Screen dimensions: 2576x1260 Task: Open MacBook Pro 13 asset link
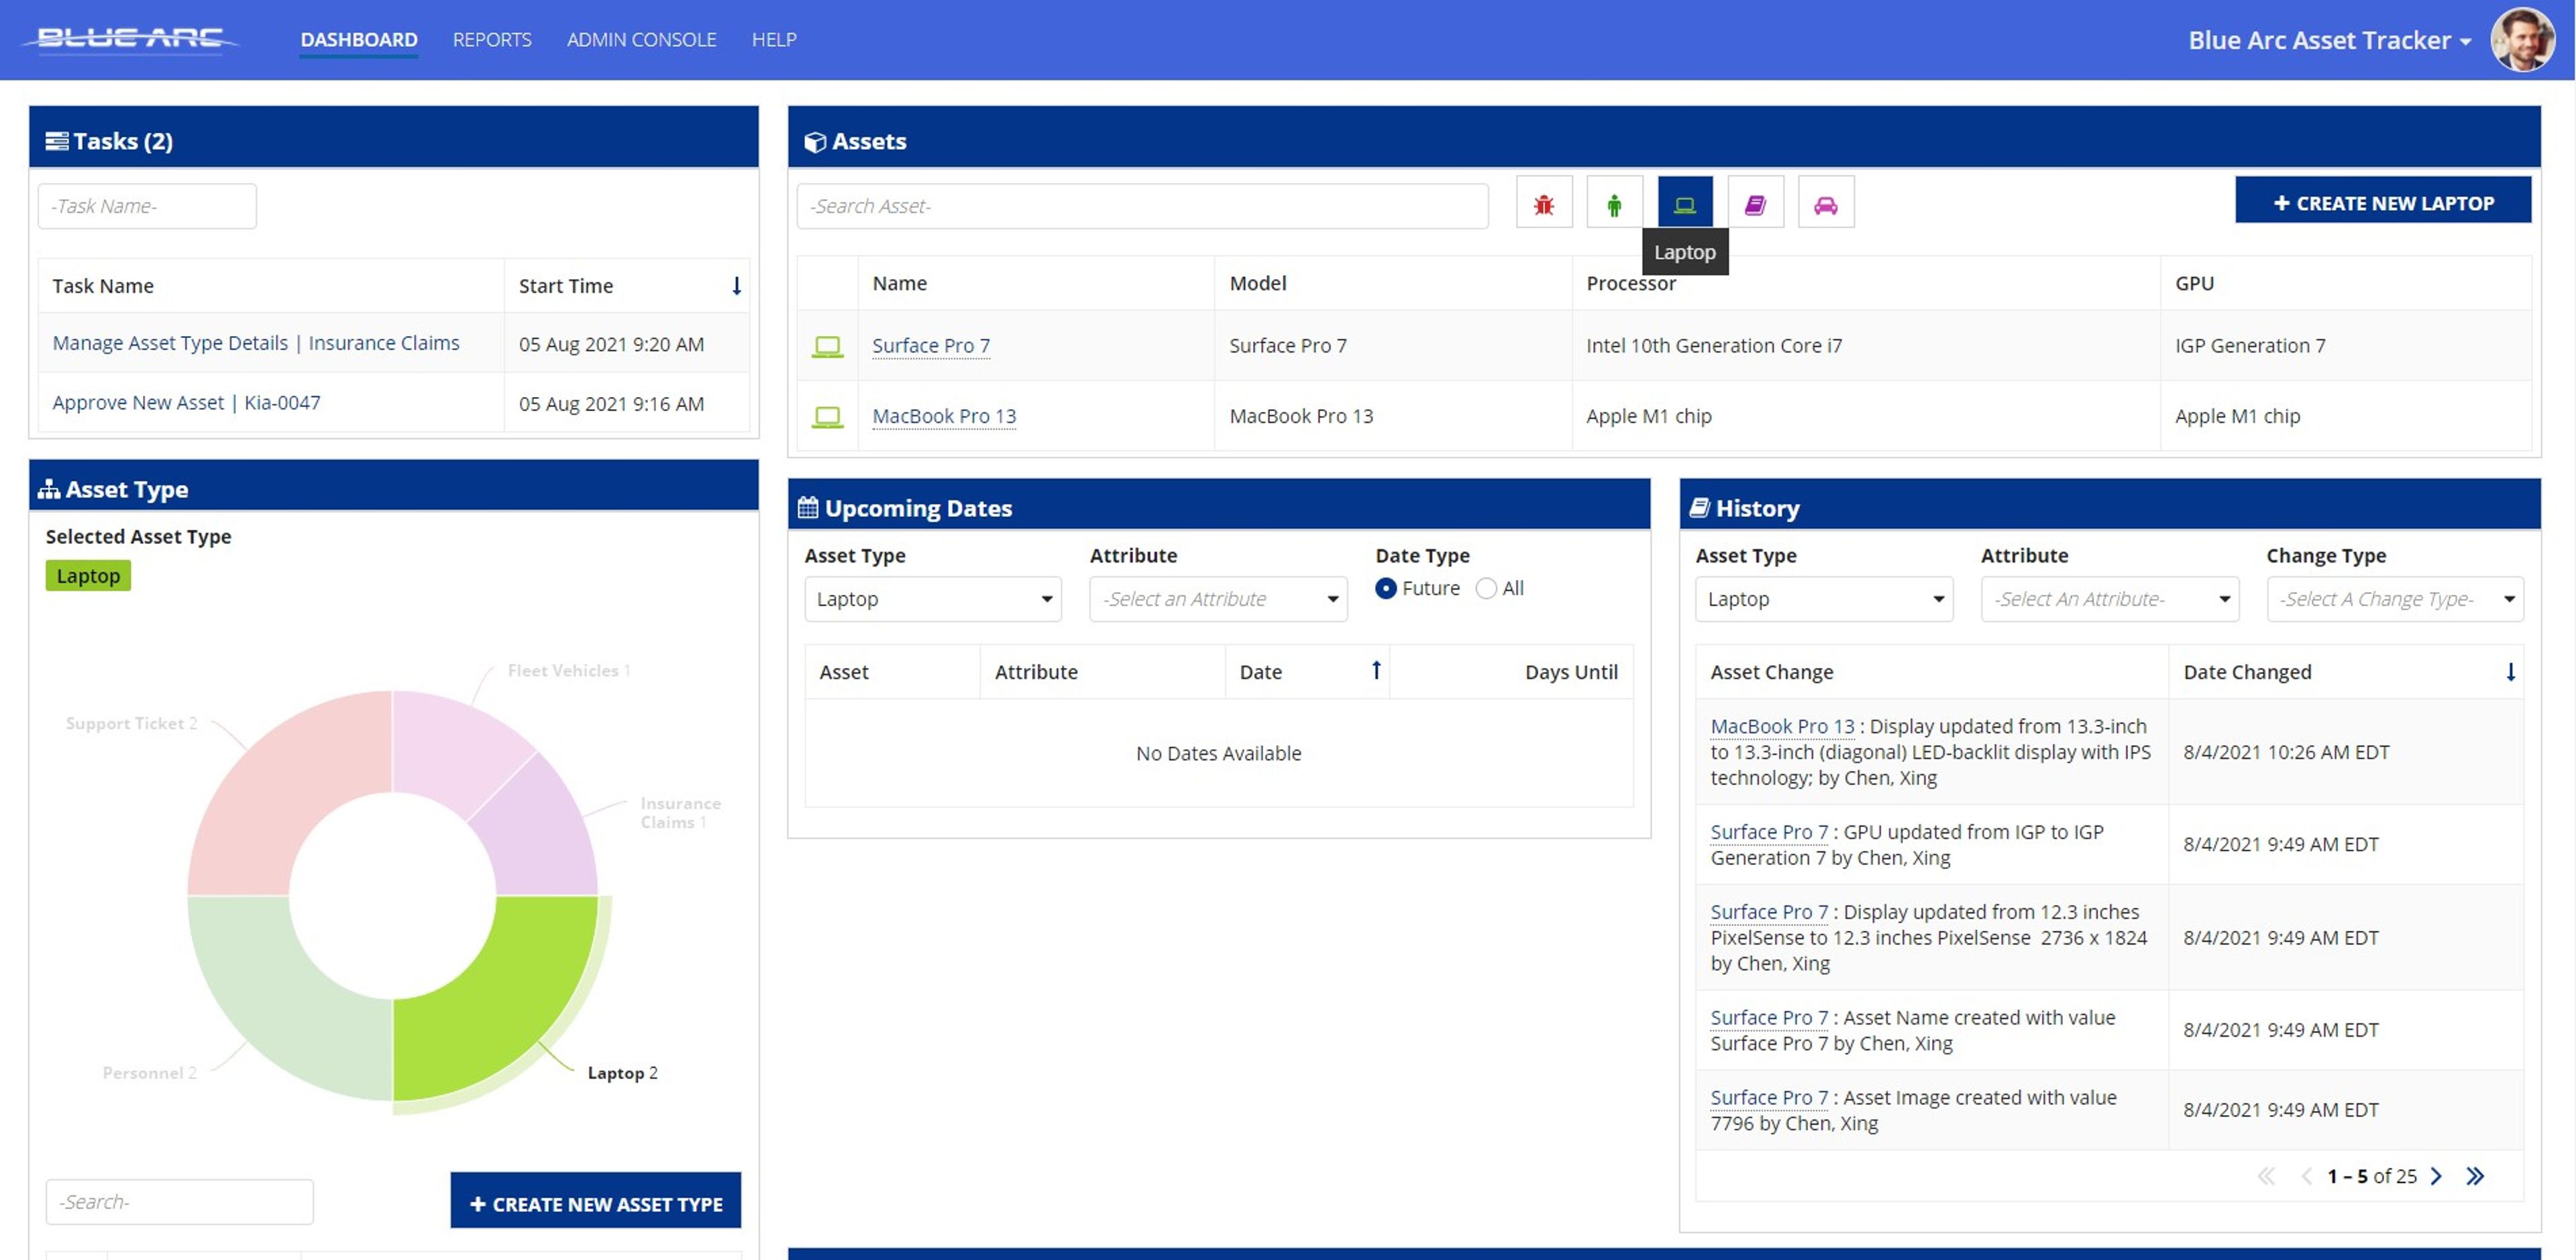(x=944, y=416)
